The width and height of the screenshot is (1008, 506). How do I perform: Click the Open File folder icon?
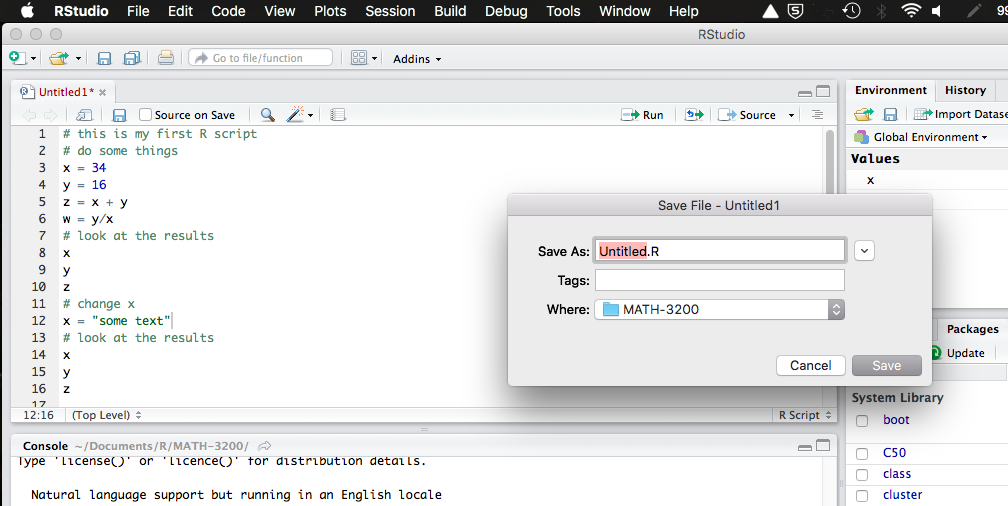coord(58,59)
